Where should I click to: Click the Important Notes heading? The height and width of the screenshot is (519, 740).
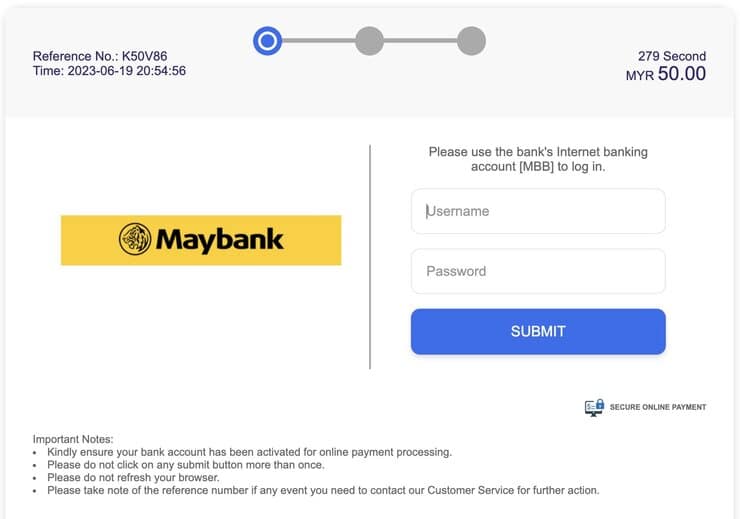pos(73,439)
